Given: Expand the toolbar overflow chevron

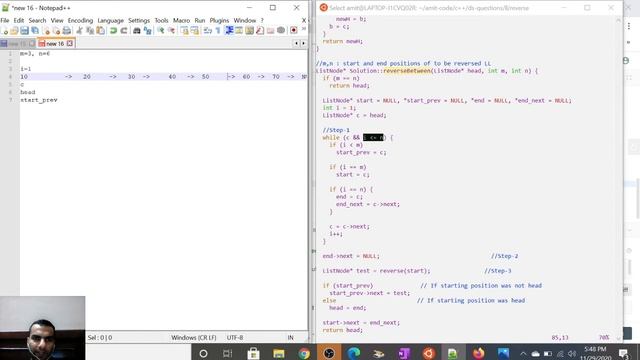Looking at the screenshot, I should click(304, 29).
